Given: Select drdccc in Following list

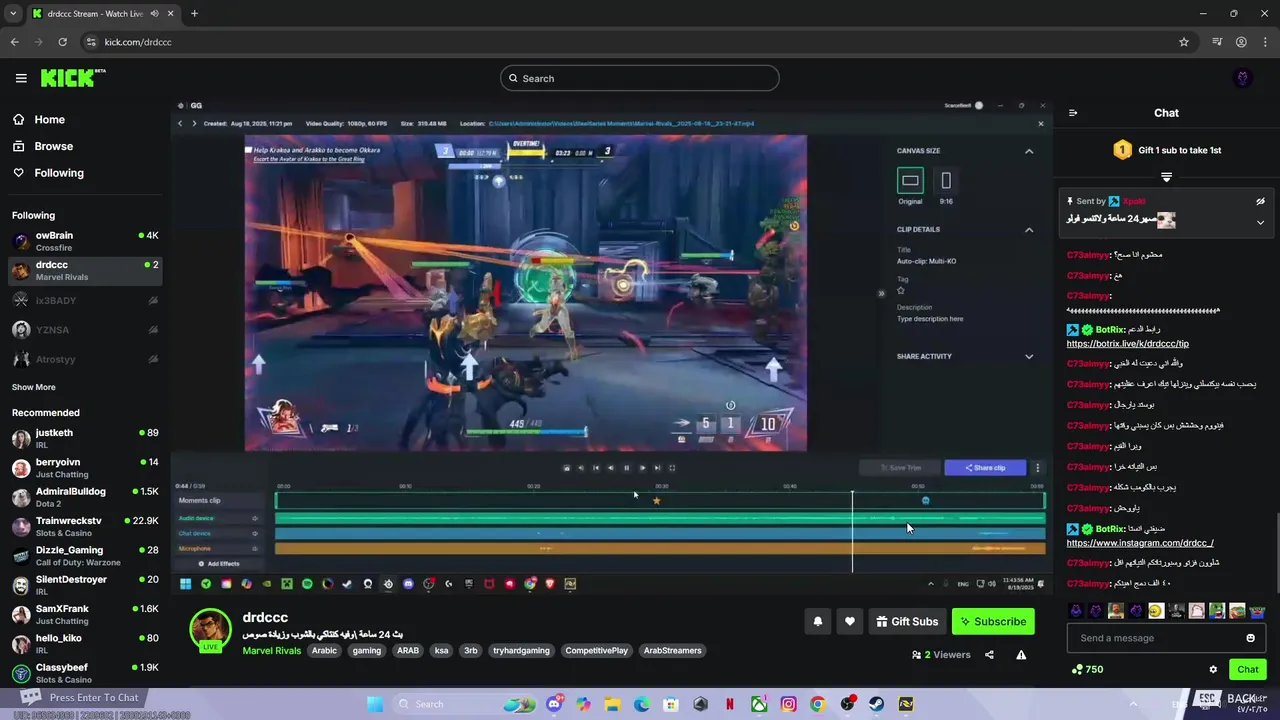Looking at the screenshot, I should coord(85,270).
